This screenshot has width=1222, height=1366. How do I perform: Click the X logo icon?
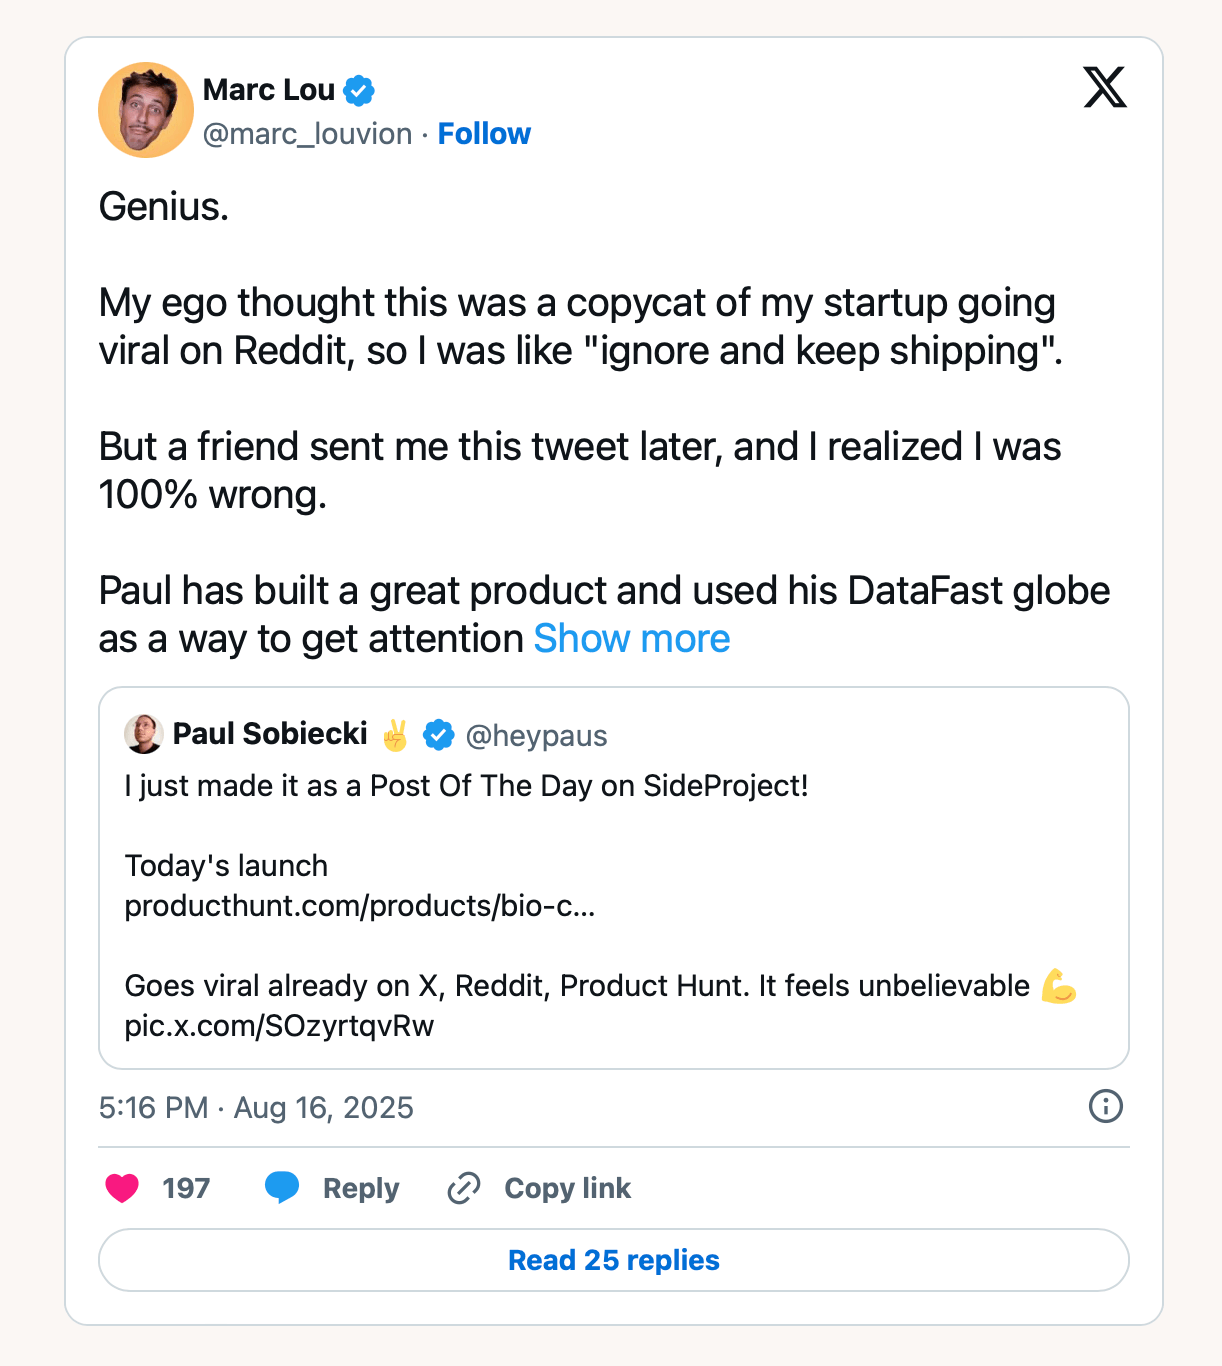(1105, 88)
